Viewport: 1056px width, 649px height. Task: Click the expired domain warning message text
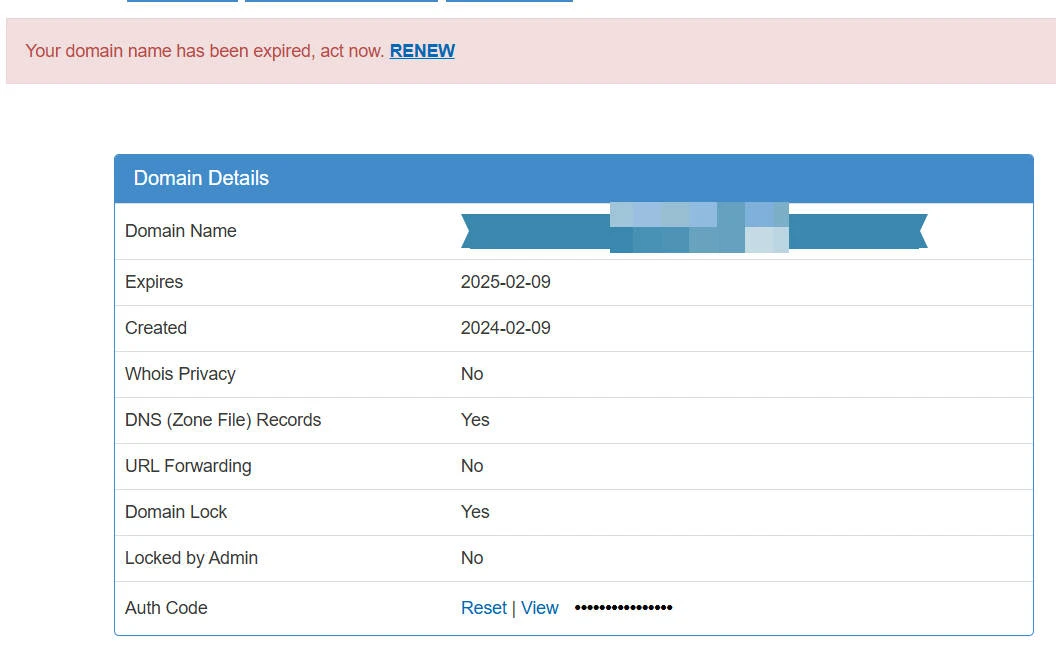coord(204,51)
